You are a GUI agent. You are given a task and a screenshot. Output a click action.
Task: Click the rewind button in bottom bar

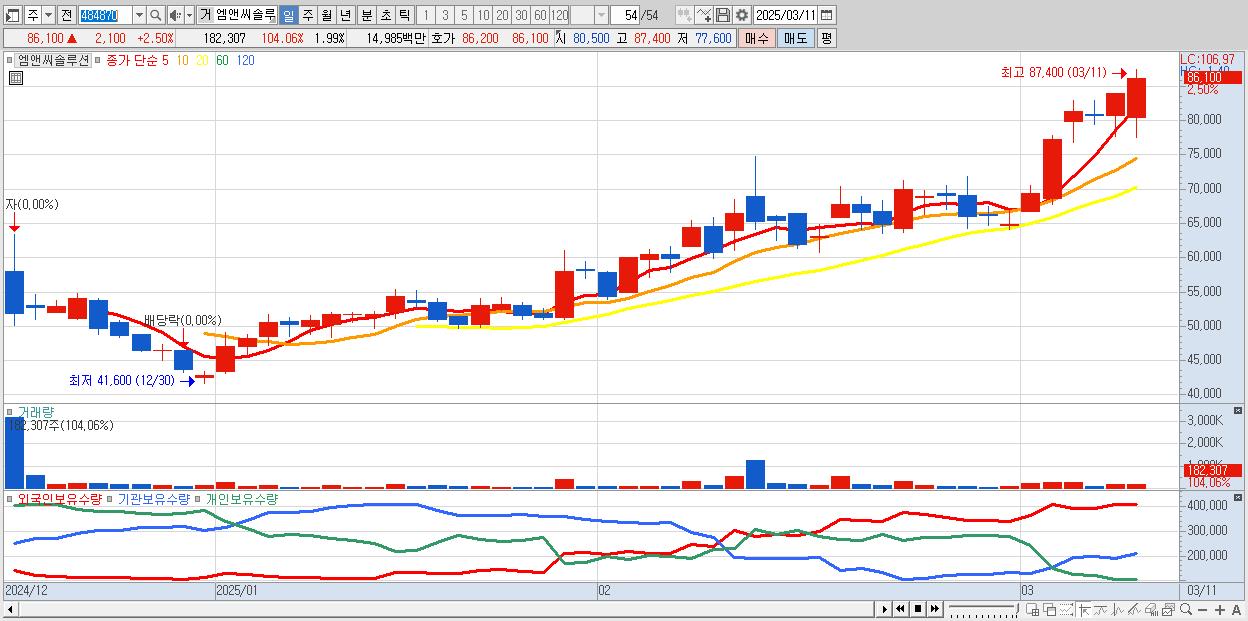[900, 609]
